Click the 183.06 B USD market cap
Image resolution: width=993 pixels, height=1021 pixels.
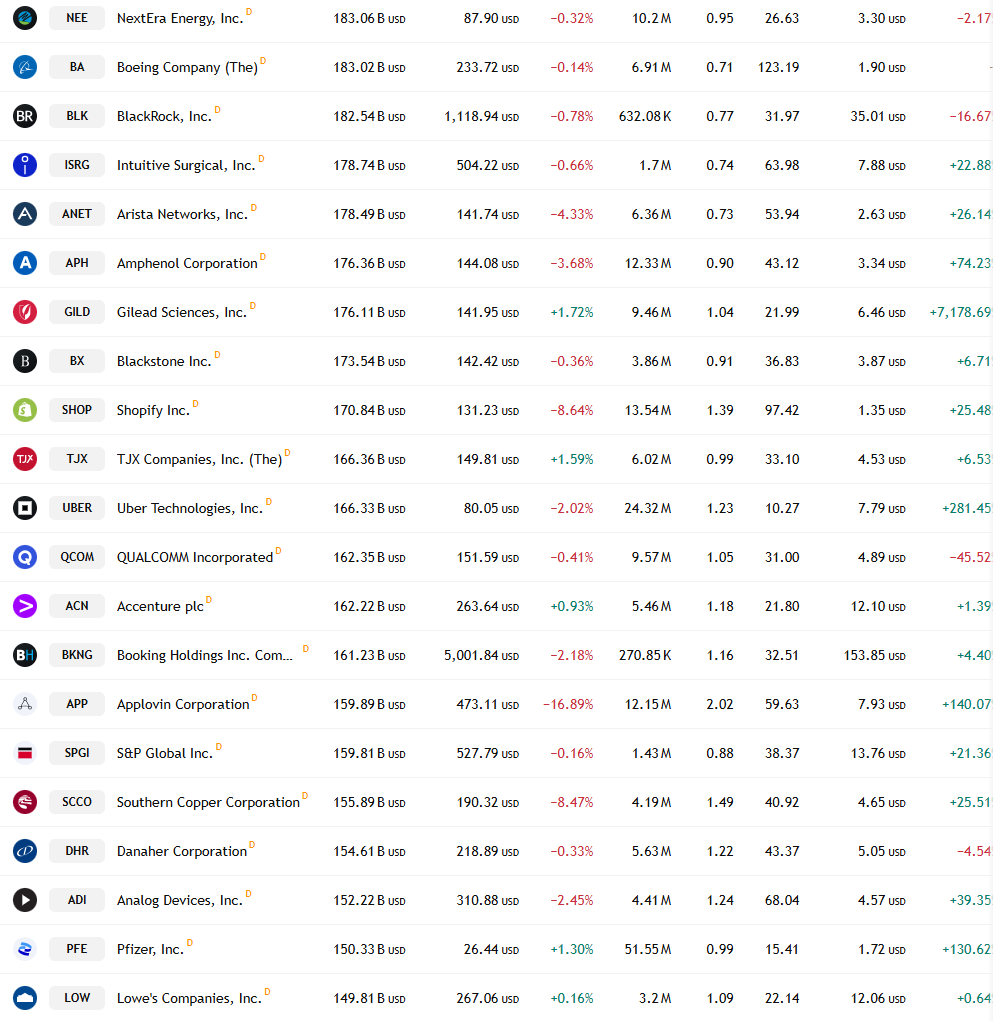[369, 19]
